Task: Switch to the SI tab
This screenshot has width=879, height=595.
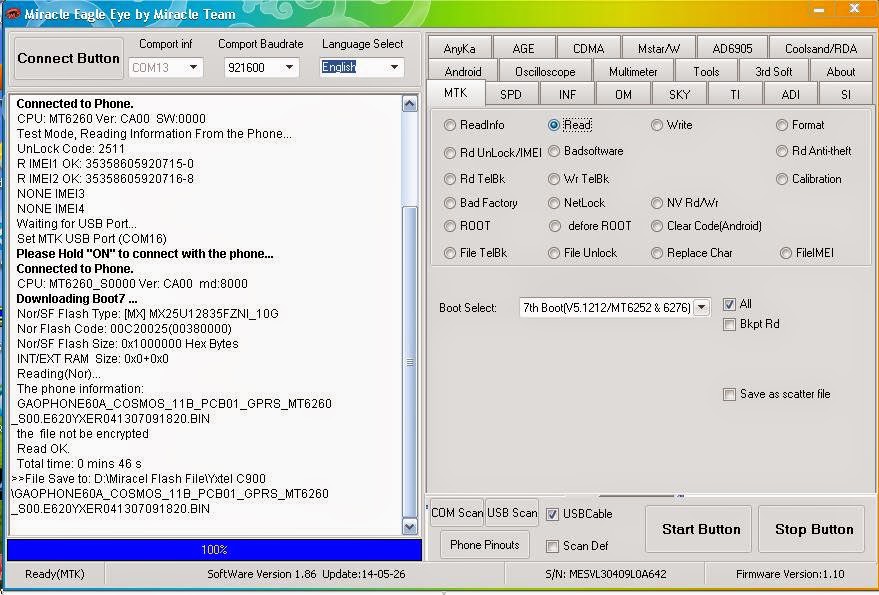Action: 846,94
